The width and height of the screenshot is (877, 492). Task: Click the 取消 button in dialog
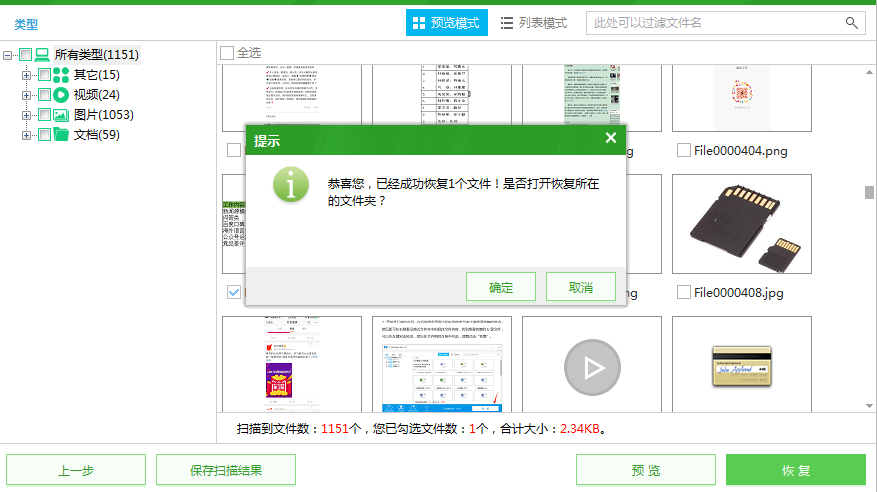[x=580, y=288]
